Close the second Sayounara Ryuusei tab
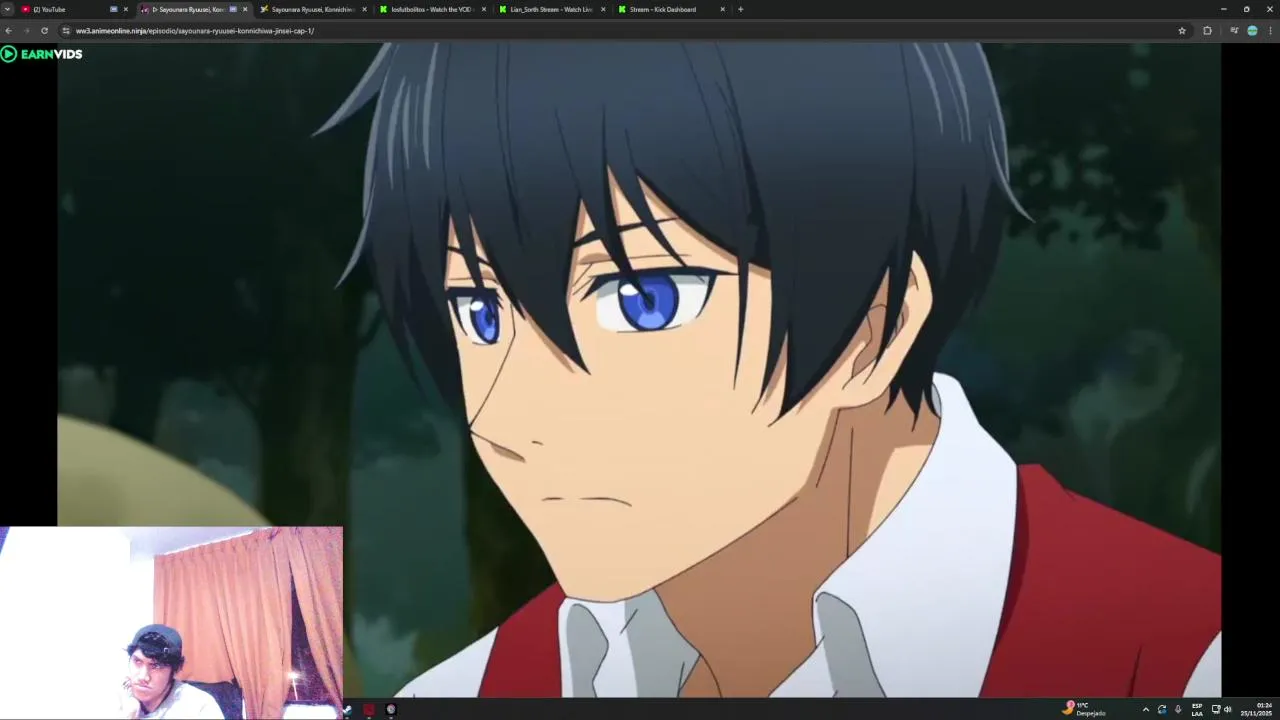The width and height of the screenshot is (1280, 720). (364, 9)
